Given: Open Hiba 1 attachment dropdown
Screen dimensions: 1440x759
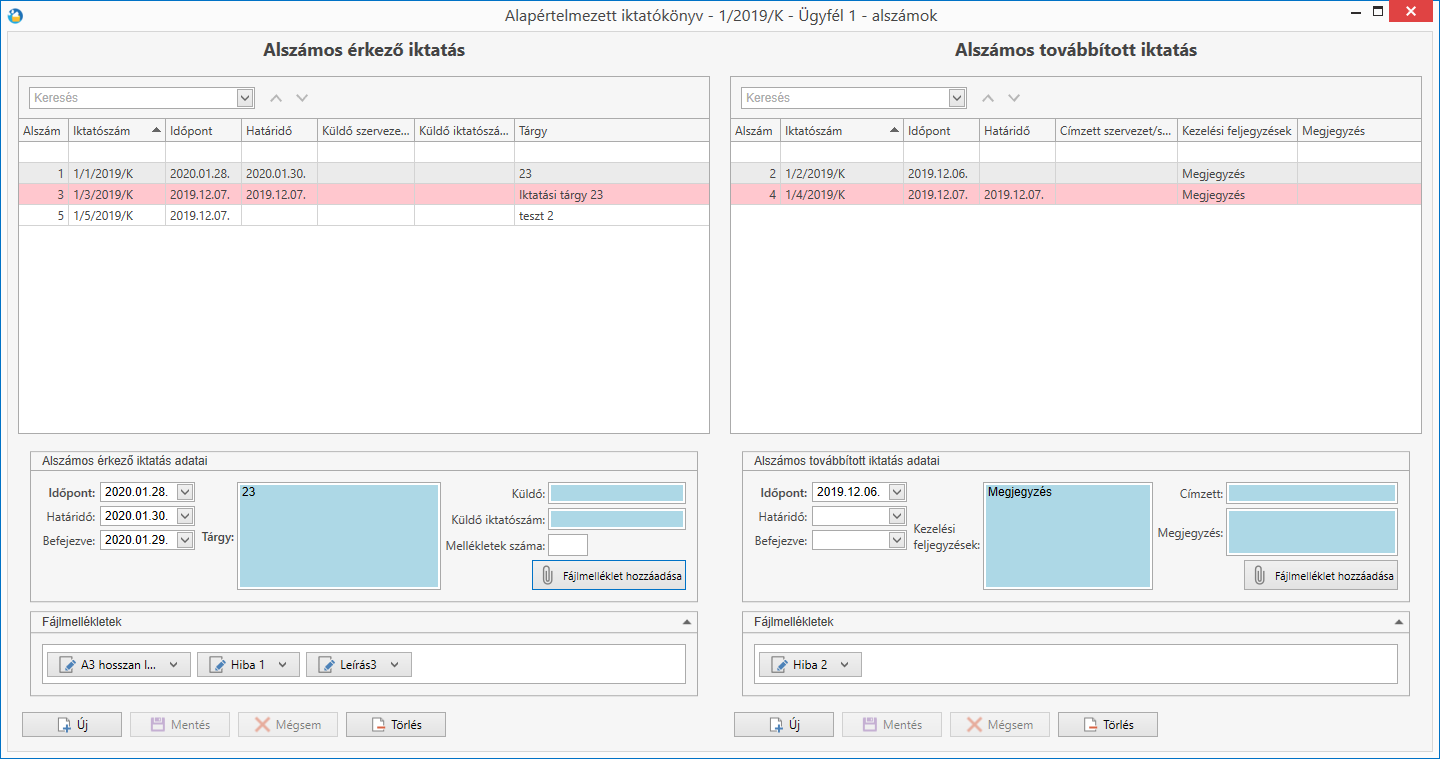Looking at the screenshot, I should 283,665.
